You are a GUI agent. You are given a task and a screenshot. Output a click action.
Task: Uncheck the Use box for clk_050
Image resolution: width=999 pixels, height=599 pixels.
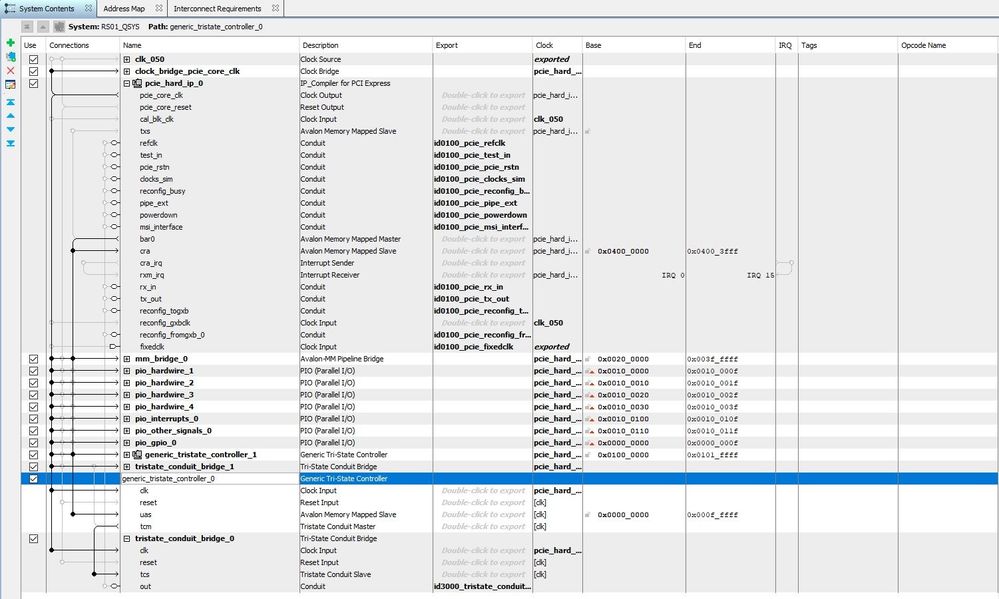(33, 60)
